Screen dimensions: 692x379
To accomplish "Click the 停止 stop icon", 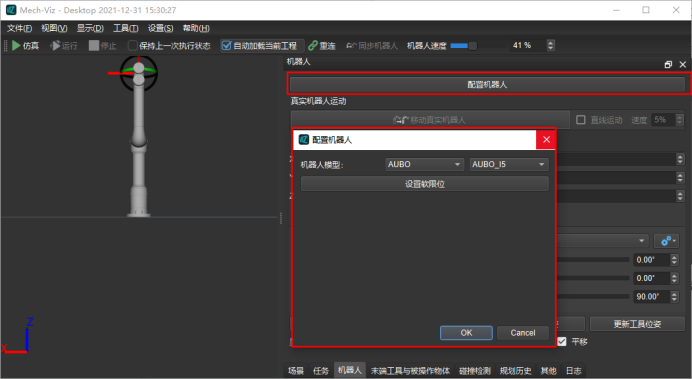I will (94, 45).
